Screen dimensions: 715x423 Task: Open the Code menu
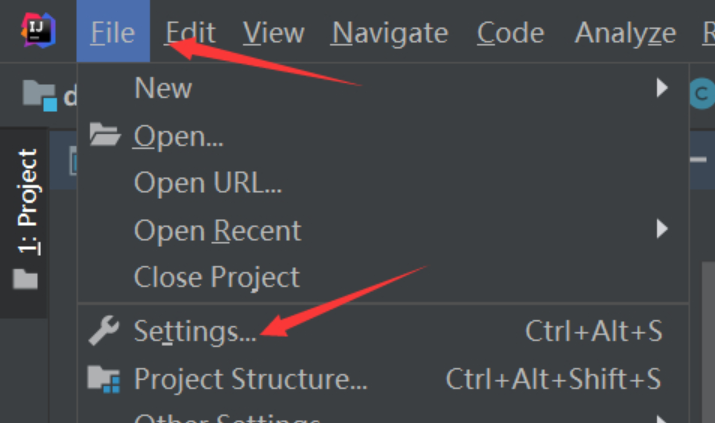click(x=510, y=33)
